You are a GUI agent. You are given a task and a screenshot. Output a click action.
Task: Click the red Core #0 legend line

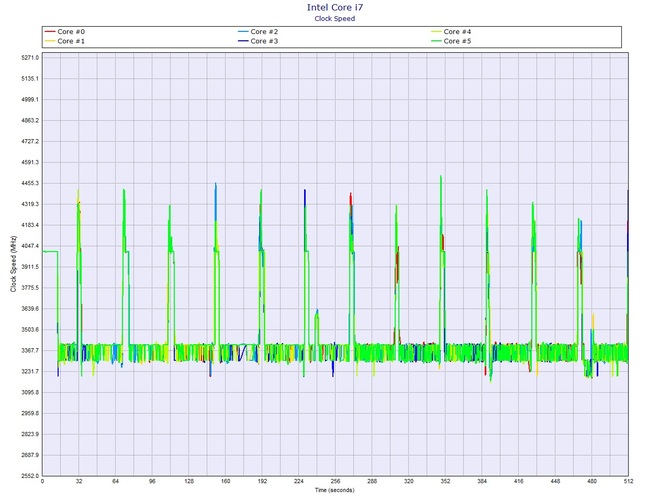coord(50,32)
